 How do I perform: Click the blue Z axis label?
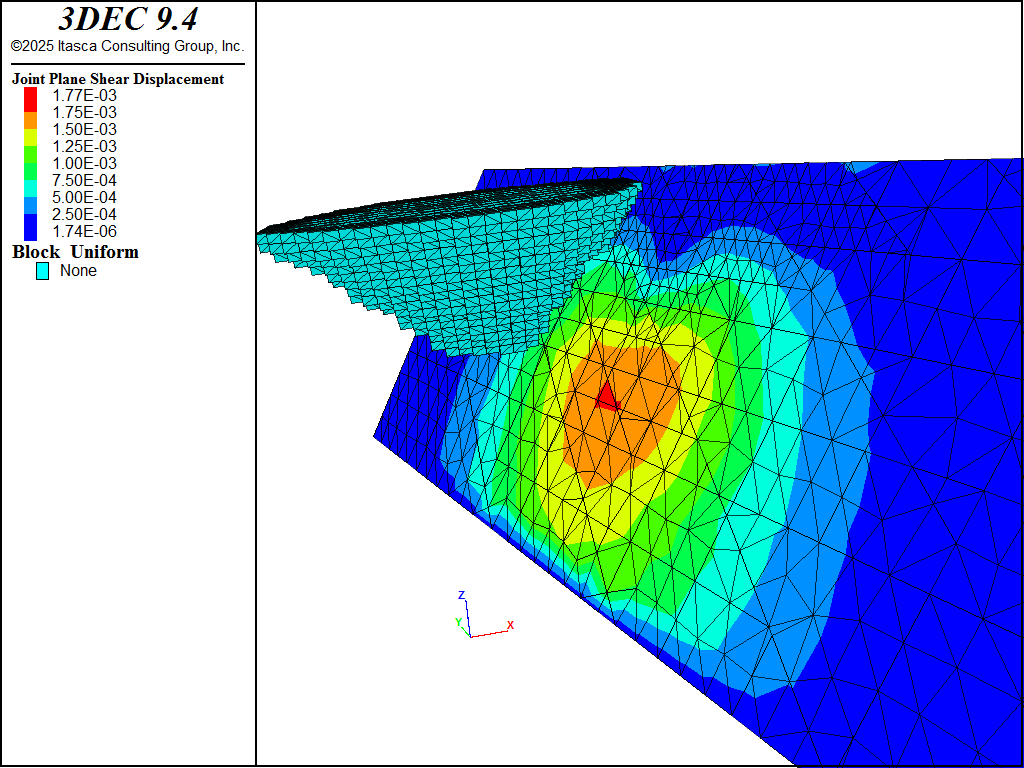point(461,596)
